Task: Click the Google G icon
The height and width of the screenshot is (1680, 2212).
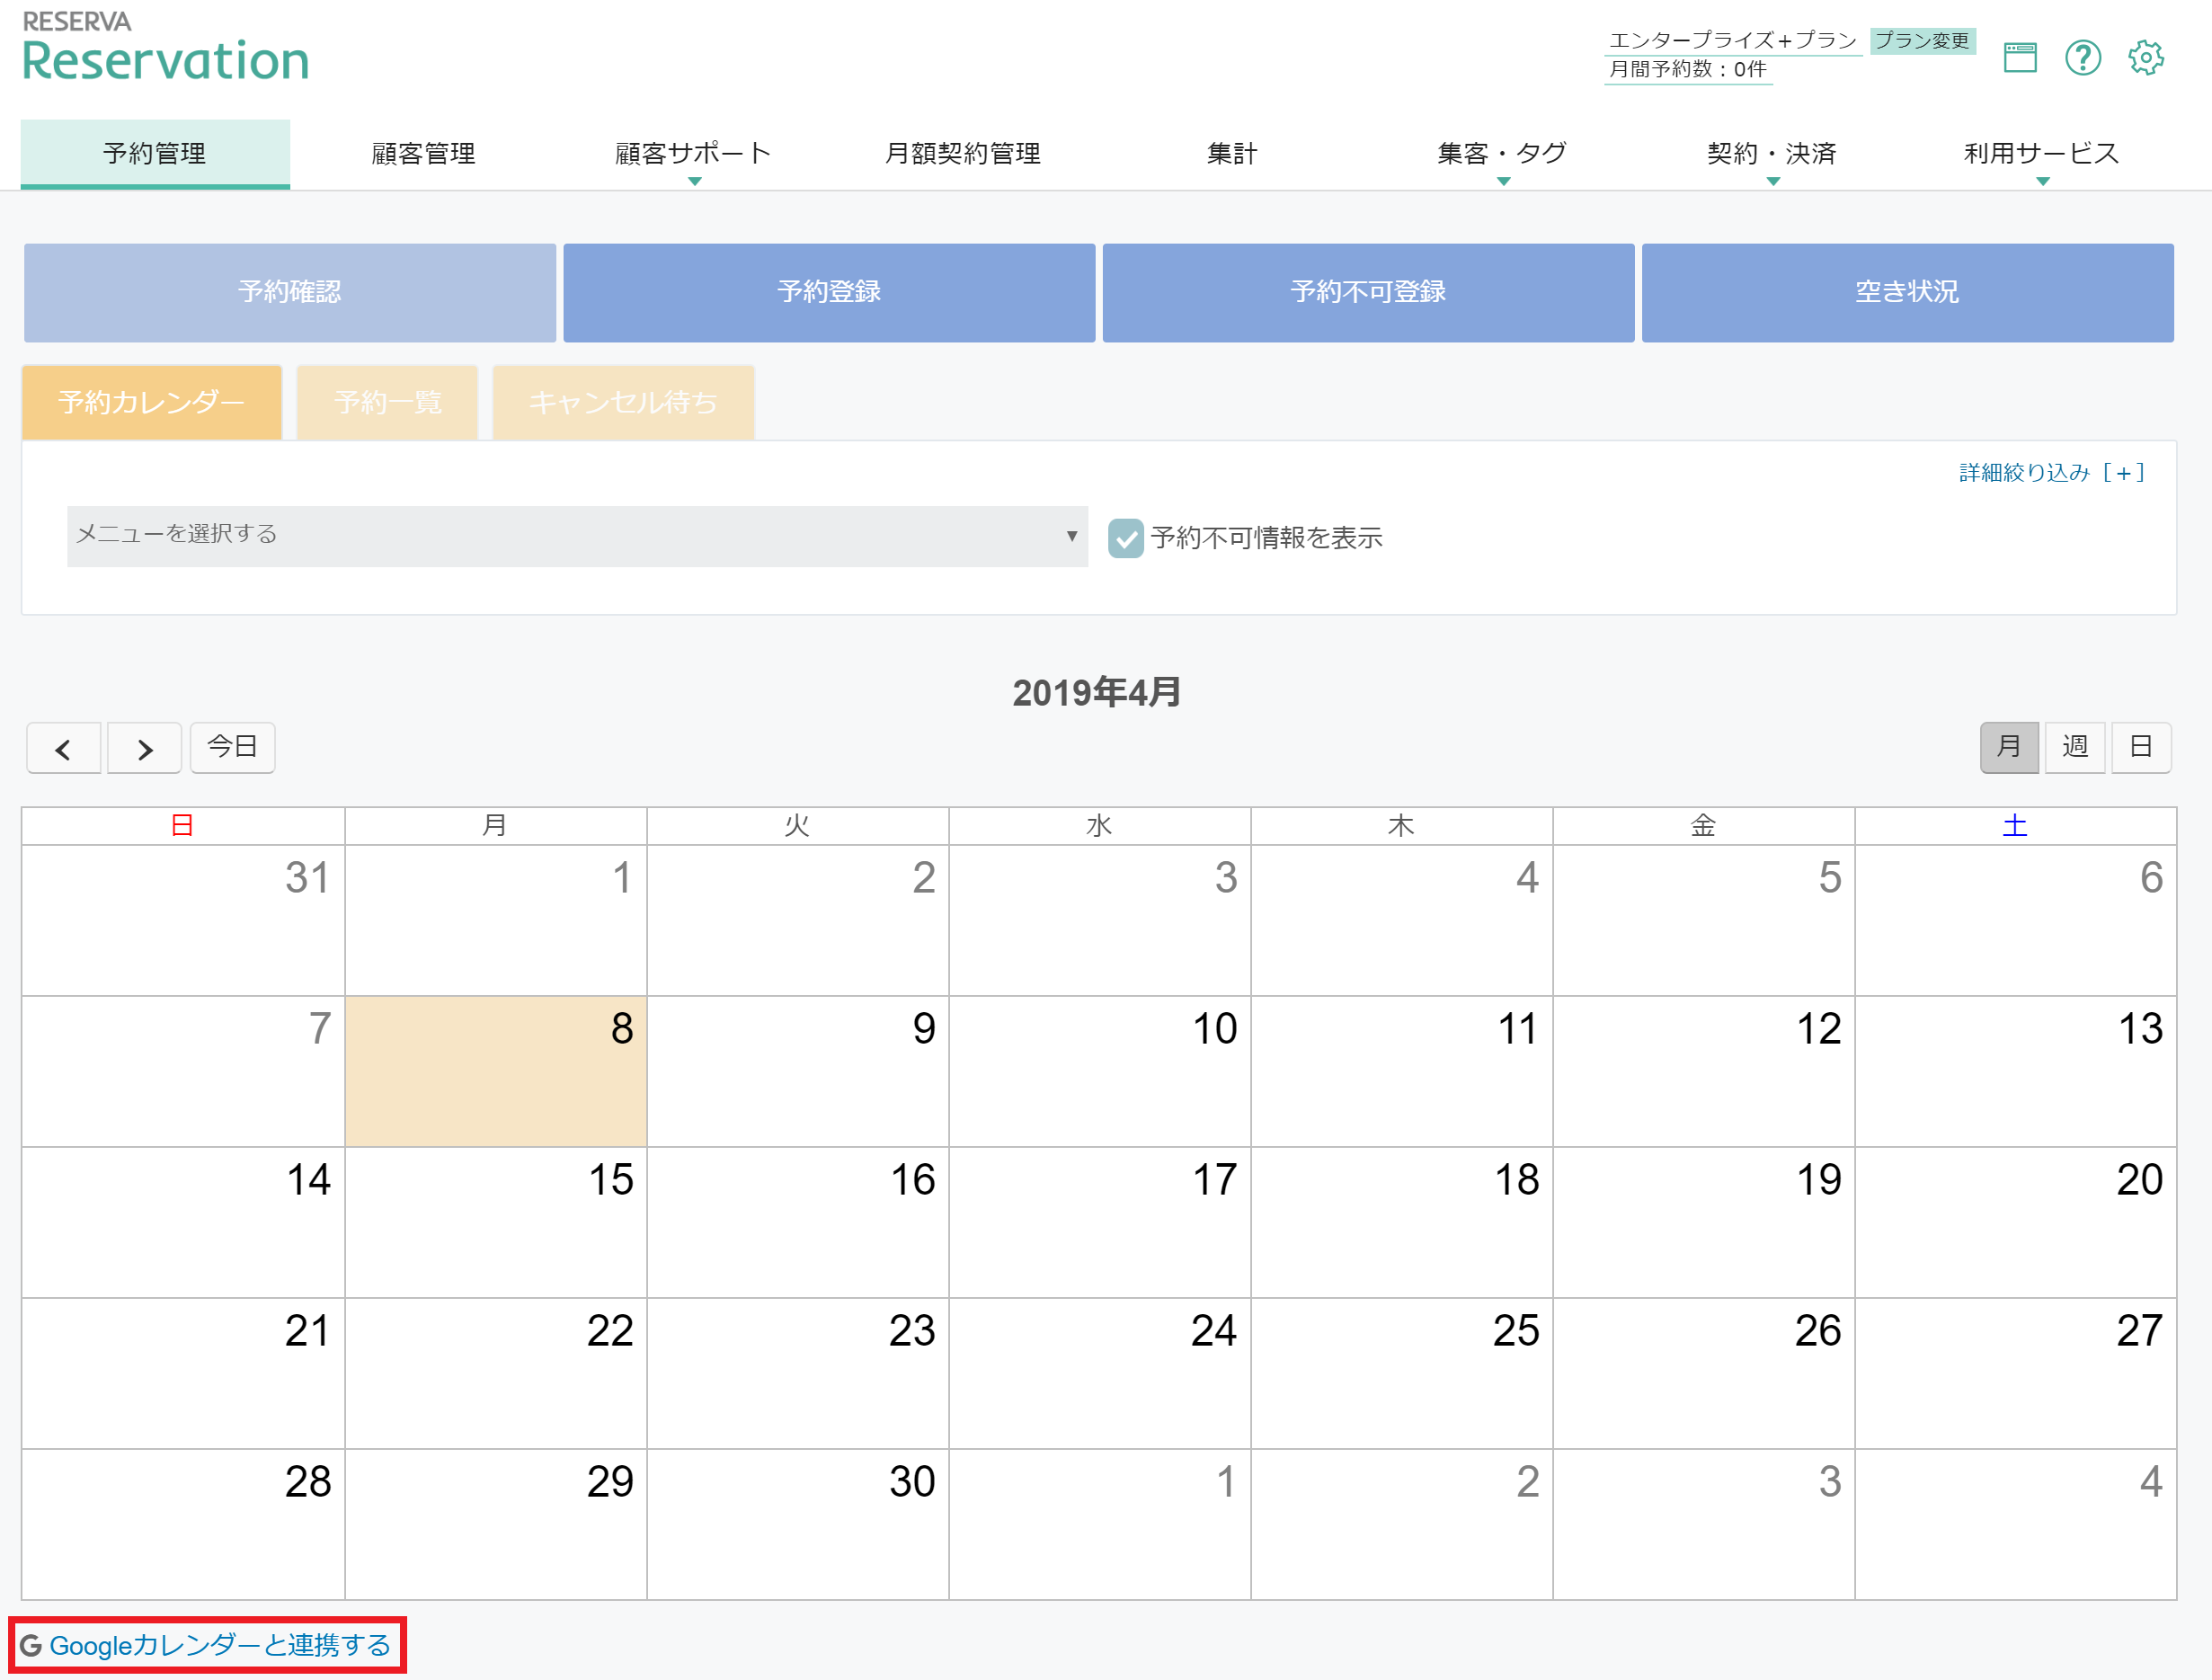Action: (31, 1645)
